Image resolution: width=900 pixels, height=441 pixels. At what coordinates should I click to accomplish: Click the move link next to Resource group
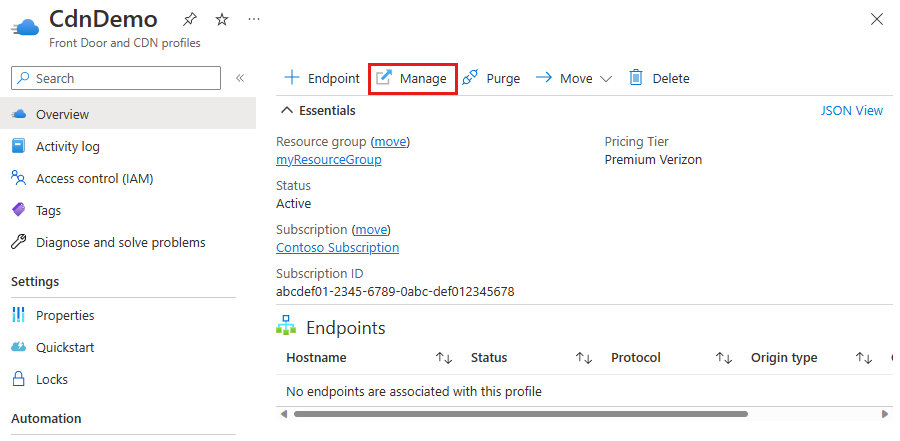pyautogui.click(x=391, y=142)
